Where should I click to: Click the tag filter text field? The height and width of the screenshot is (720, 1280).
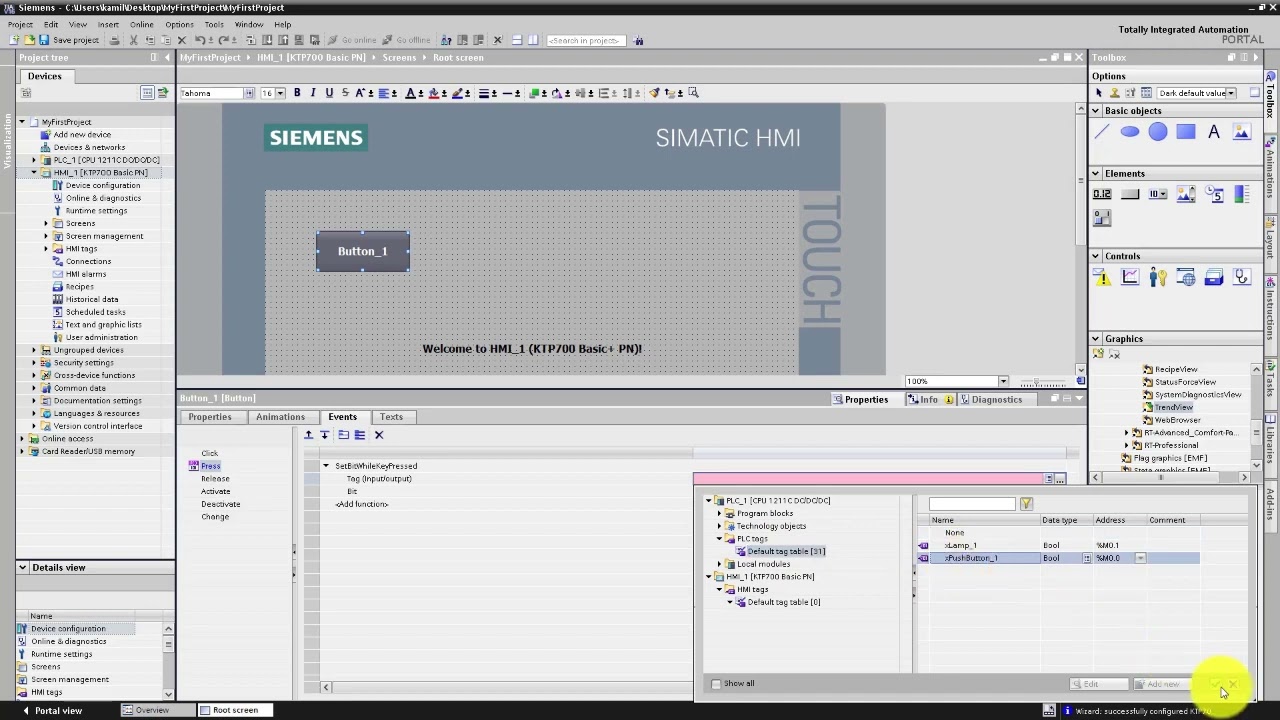(x=972, y=504)
